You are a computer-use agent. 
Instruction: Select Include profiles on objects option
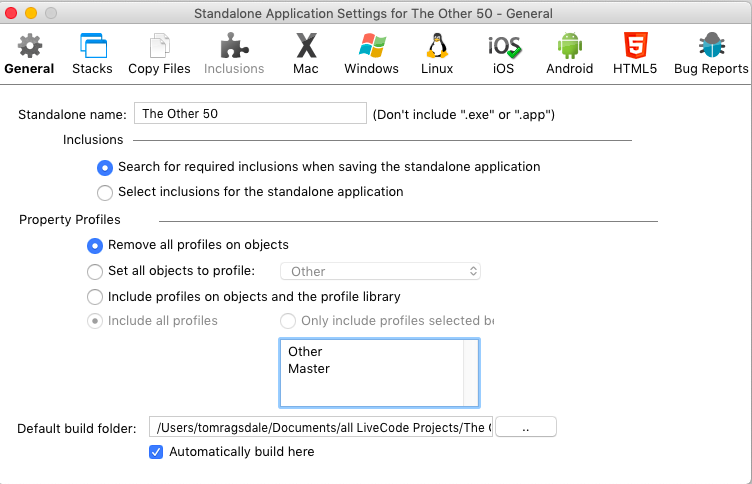click(x=95, y=297)
